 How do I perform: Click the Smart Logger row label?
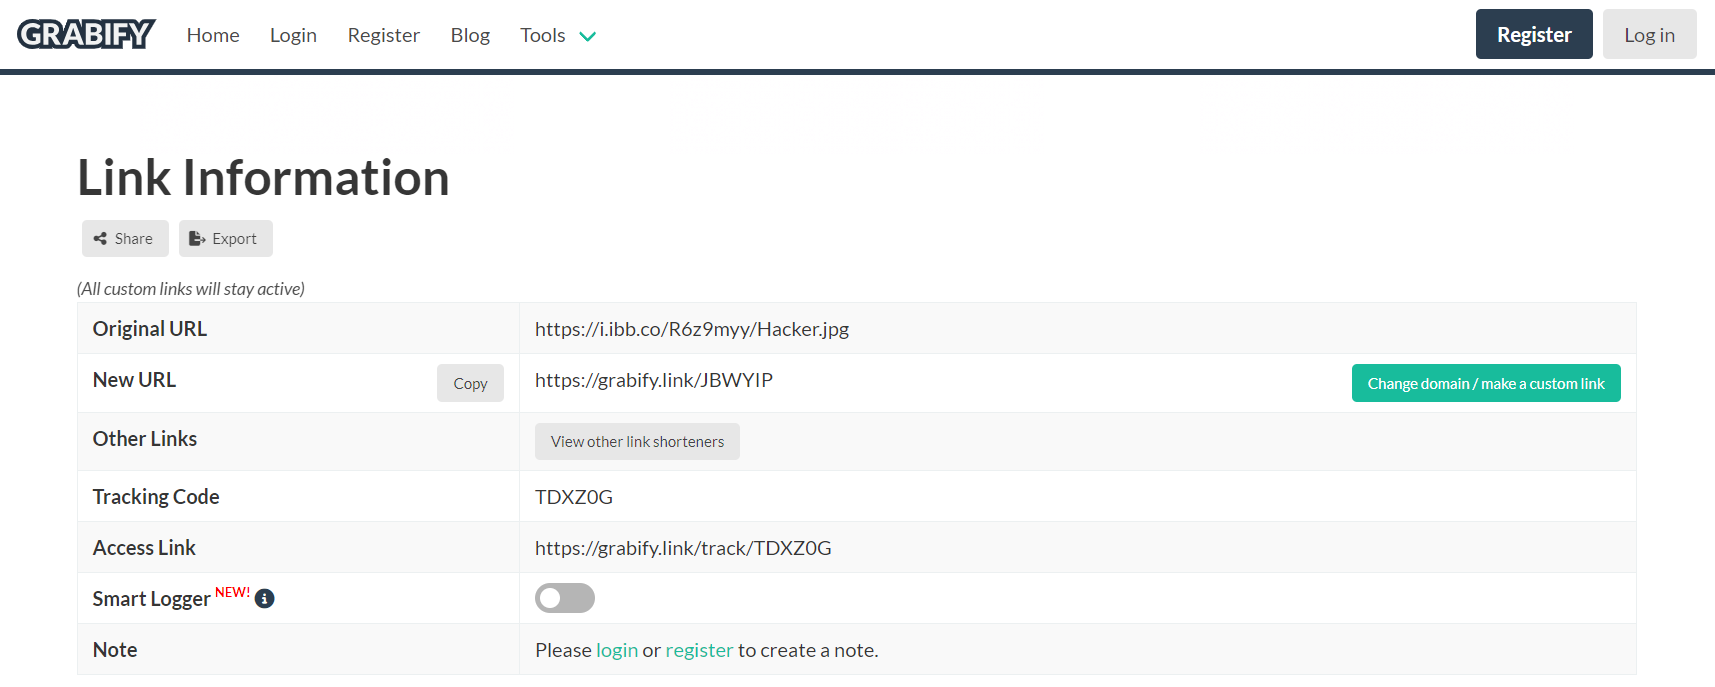coord(152,599)
